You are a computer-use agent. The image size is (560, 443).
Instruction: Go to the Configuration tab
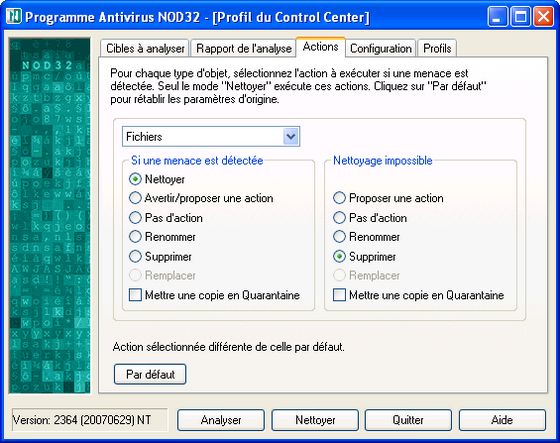(x=381, y=49)
